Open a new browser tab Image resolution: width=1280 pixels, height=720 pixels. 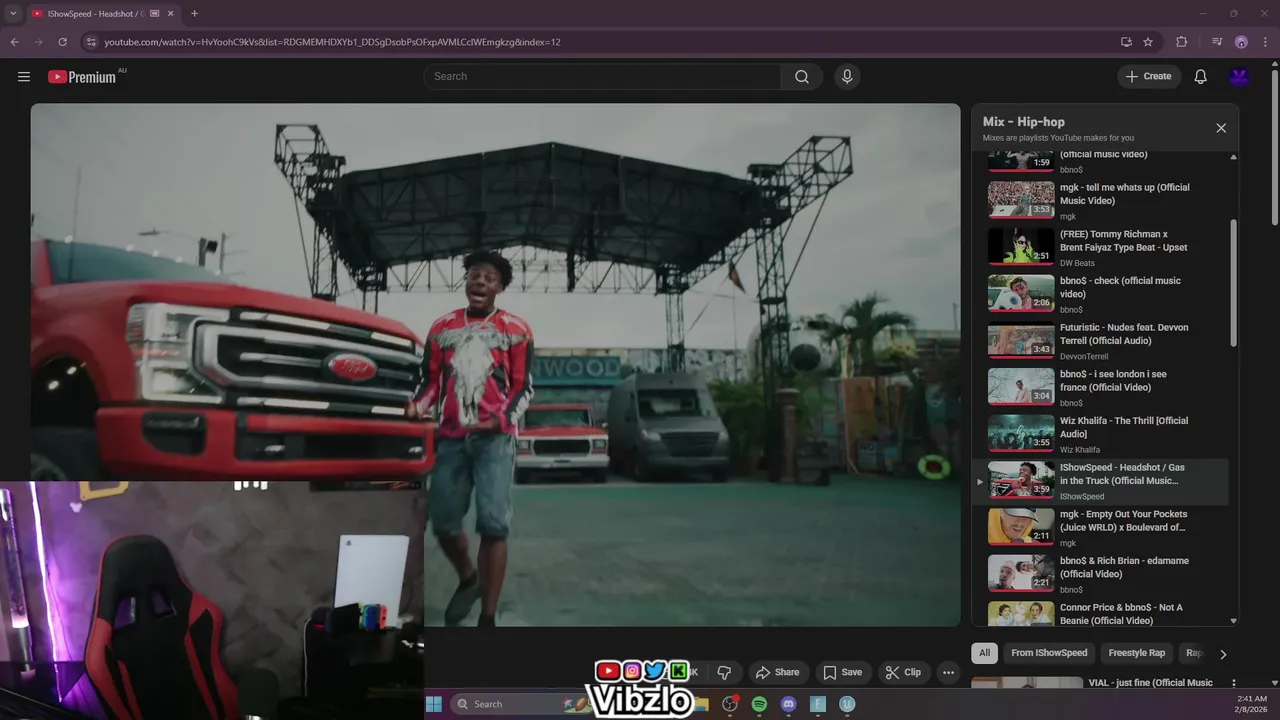coord(194,14)
